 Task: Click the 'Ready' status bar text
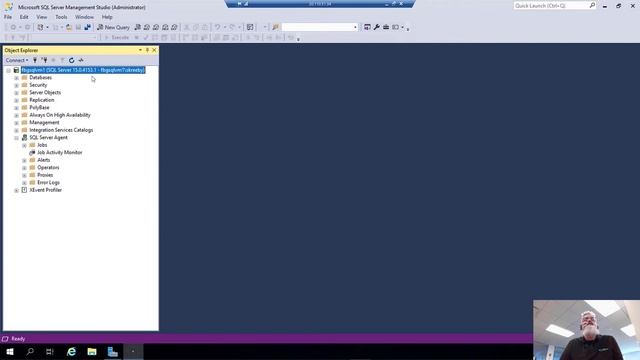[18, 339]
